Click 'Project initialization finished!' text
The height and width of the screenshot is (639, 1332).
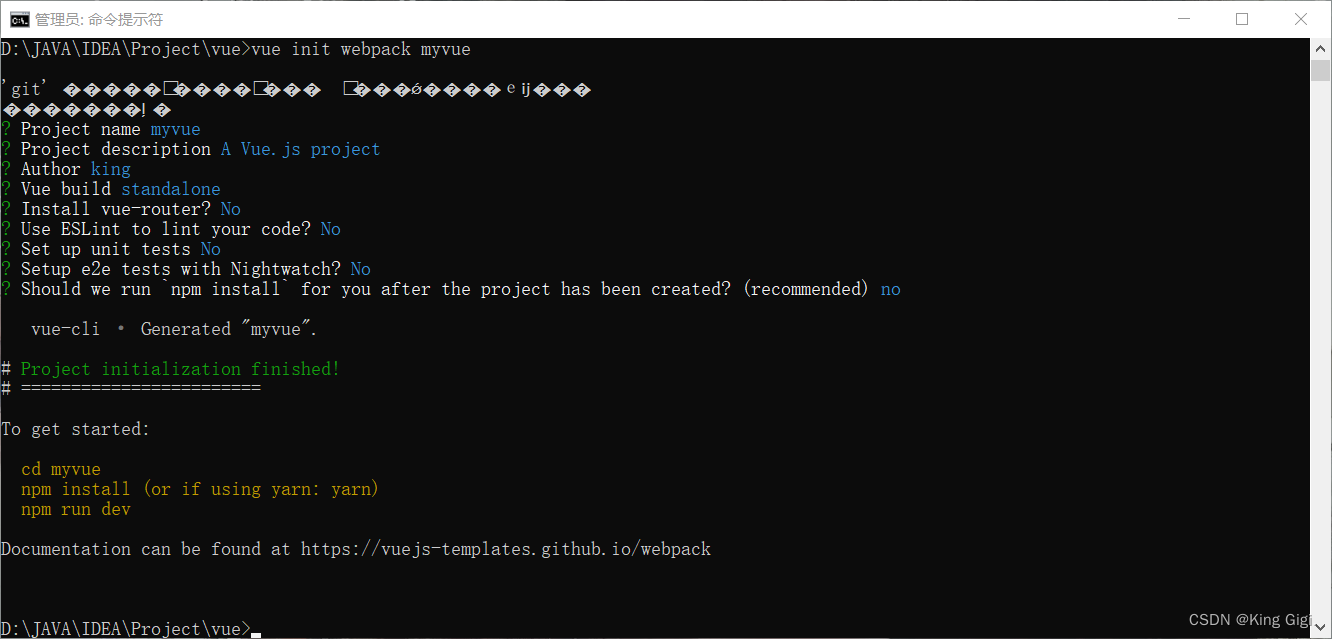pyautogui.click(x=181, y=369)
